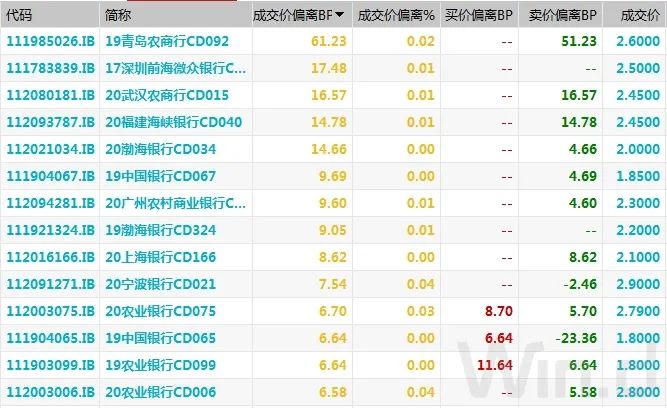667x408 pixels.
Task: Click deviation value 9.05
Action: [x=333, y=230]
